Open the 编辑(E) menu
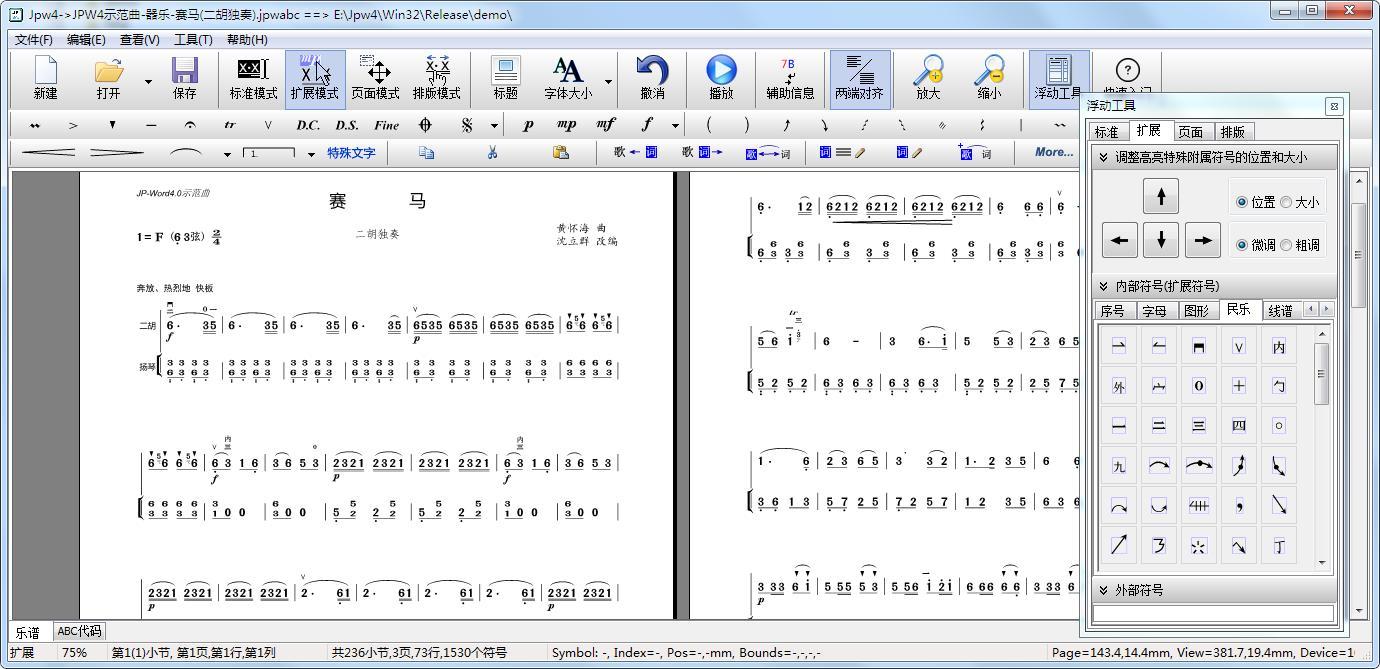1380x669 pixels. tap(86, 39)
